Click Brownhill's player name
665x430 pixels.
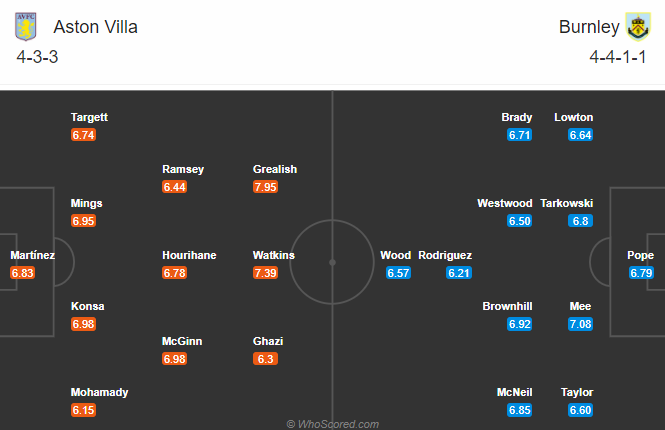[507, 306]
